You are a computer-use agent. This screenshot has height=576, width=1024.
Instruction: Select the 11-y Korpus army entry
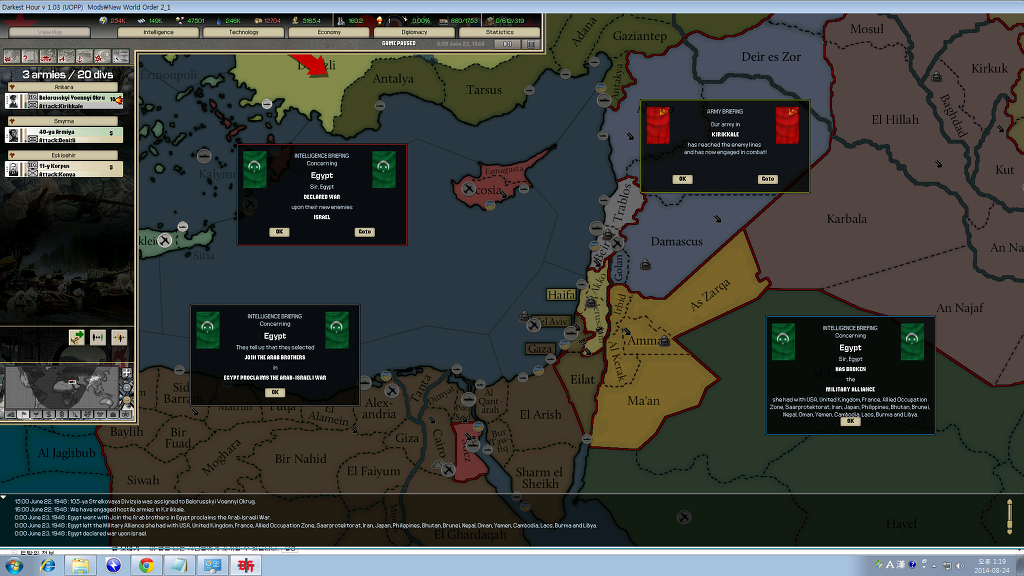coord(64,169)
